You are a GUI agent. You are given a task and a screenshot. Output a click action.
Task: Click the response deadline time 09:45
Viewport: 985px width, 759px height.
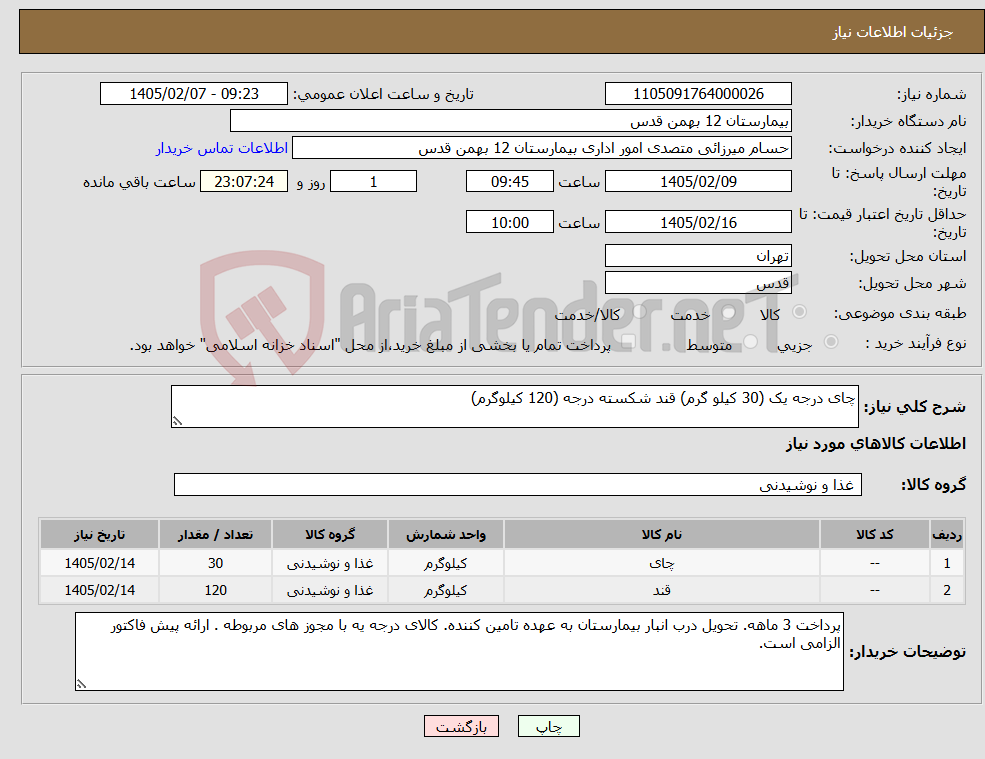tap(509, 182)
